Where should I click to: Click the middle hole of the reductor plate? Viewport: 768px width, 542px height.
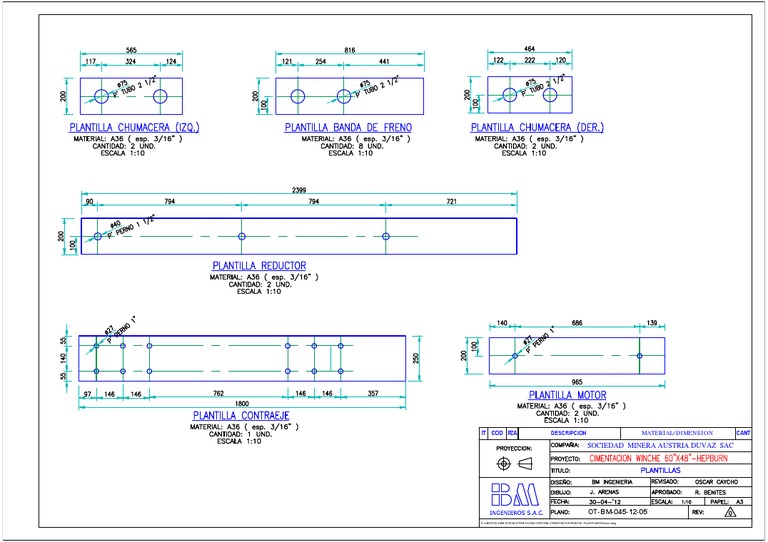241,236
